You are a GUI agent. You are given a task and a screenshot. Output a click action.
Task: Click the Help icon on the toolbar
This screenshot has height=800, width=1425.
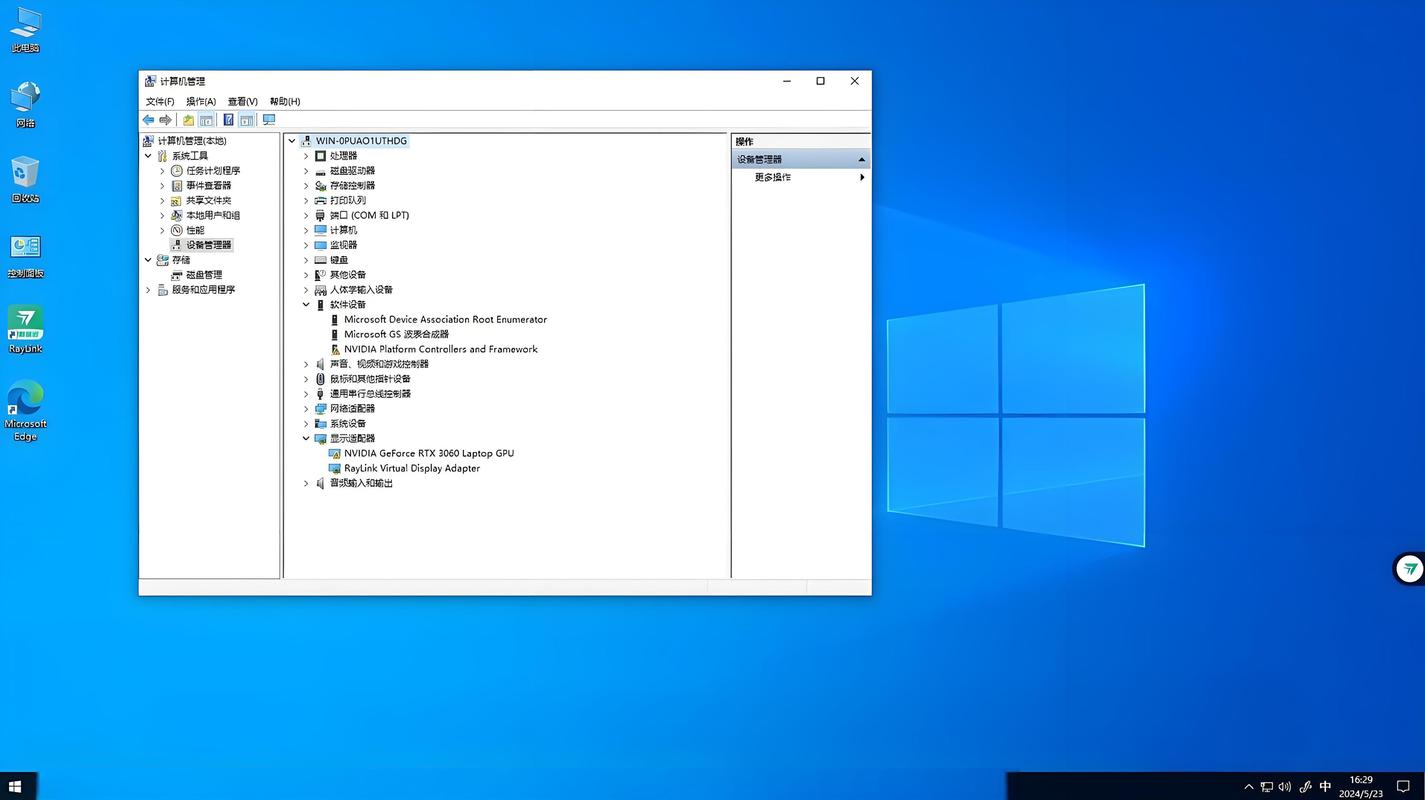(x=228, y=119)
